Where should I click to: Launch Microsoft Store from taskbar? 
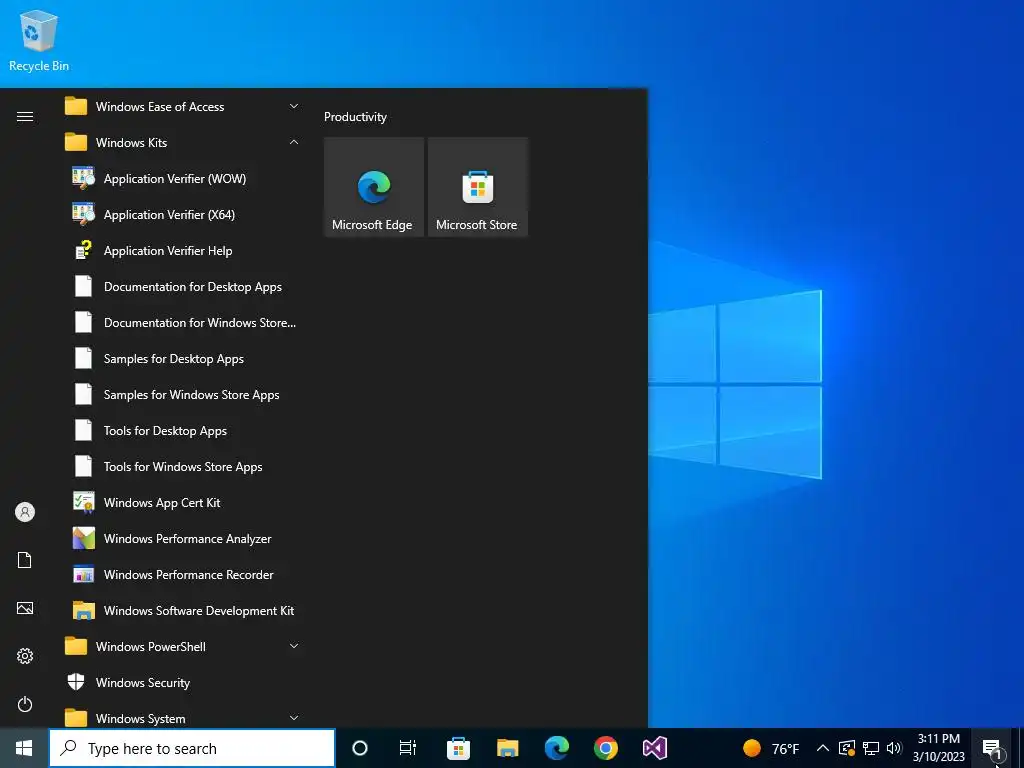[x=458, y=748]
